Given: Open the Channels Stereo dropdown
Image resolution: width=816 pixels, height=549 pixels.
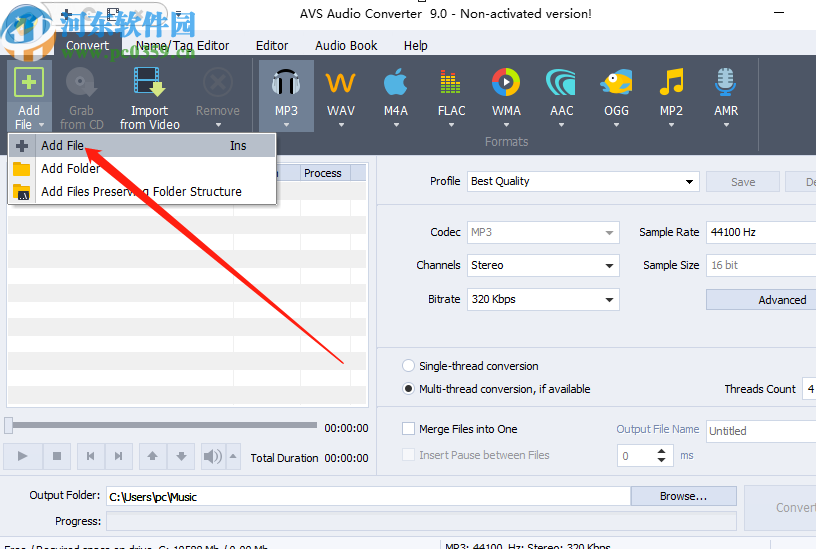Looking at the screenshot, I should [543, 265].
